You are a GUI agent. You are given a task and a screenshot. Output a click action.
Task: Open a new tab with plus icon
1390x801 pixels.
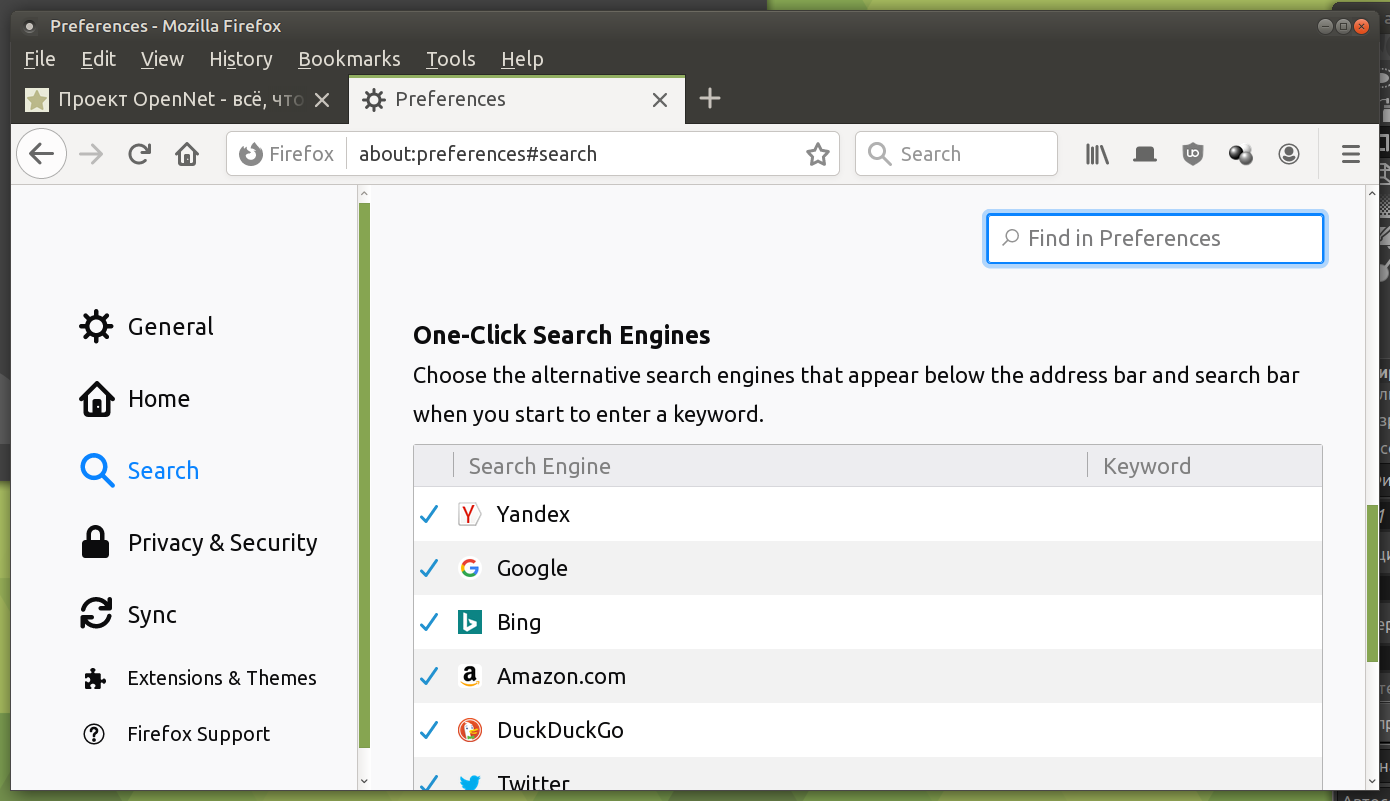click(x=709, y=98)
